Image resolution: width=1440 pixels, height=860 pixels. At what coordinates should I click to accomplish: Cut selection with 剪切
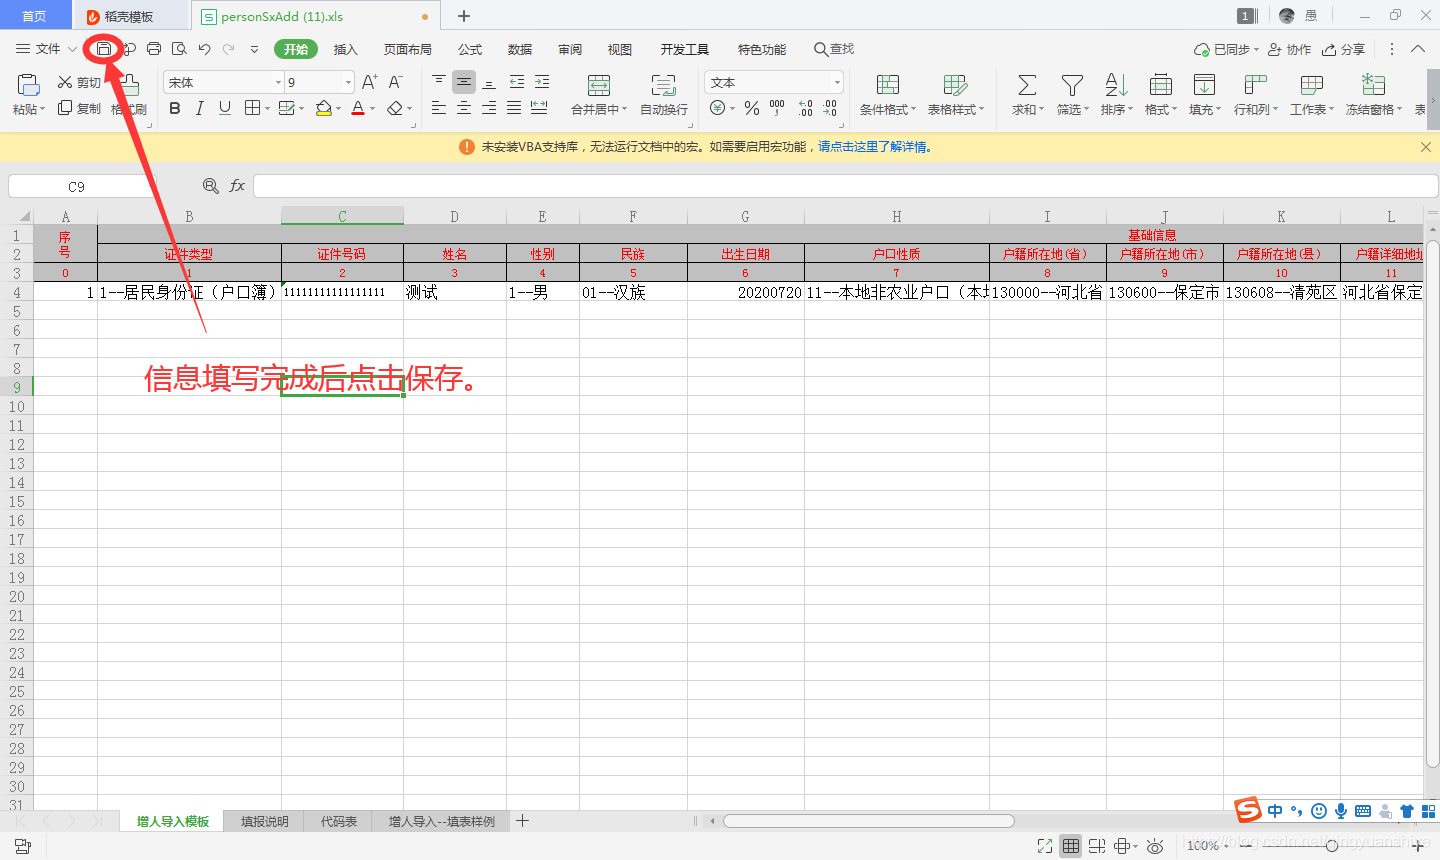click(x=79, y=82)
